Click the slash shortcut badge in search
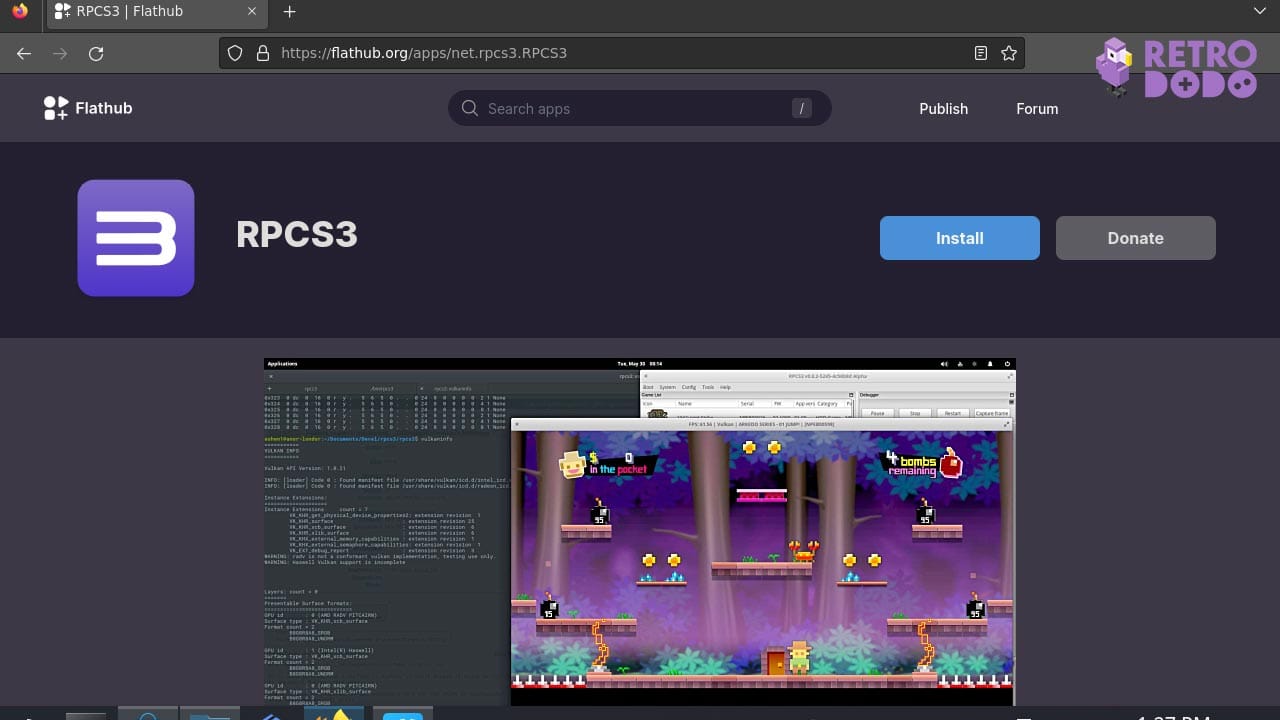Screen dimensions: 1280x720 pyautogui.click(x=801, y=108)
